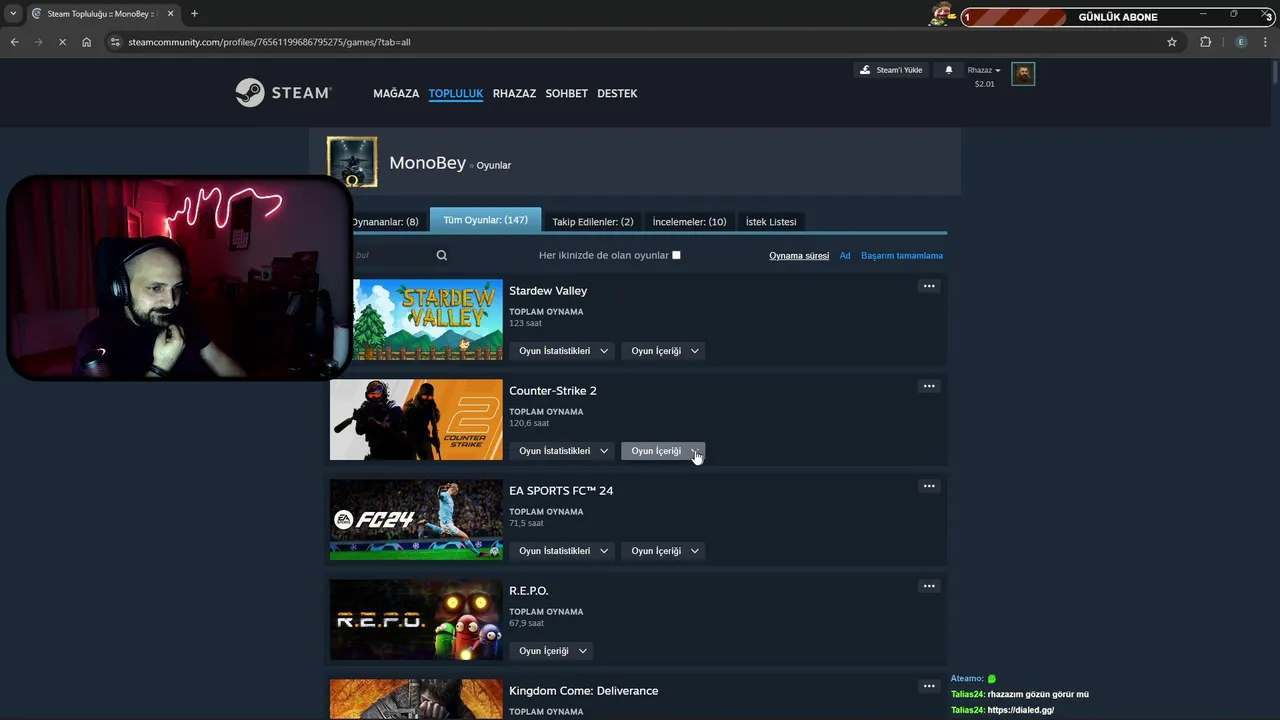This screenshot has height=720, width=1280.
Task: Click Stardew Valley title text
Action: click(x=548, y=291)
